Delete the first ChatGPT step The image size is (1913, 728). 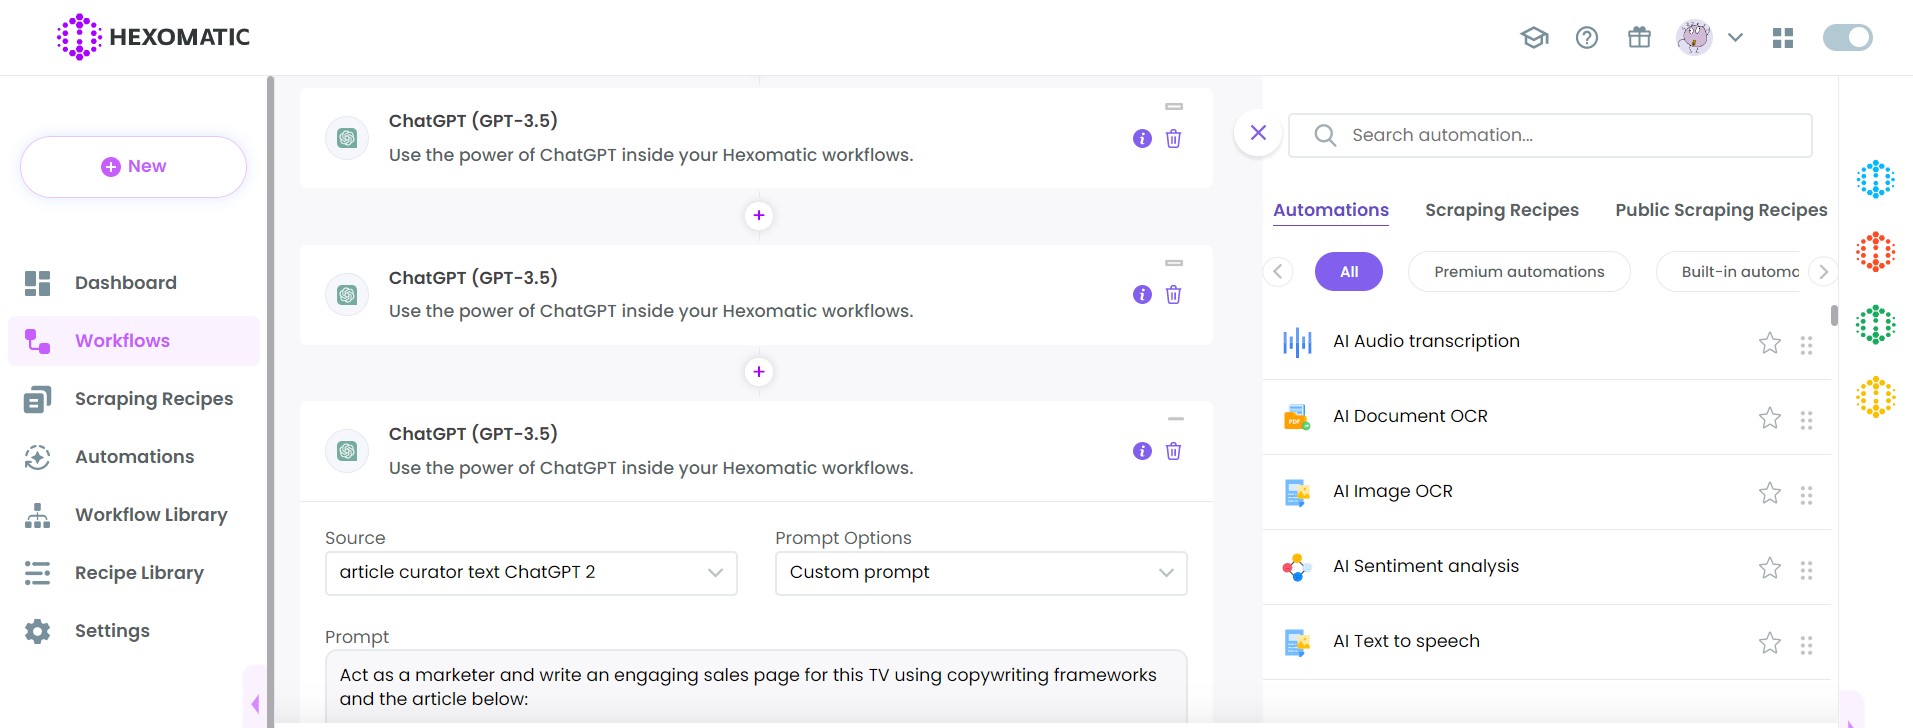click(1173, 139)
